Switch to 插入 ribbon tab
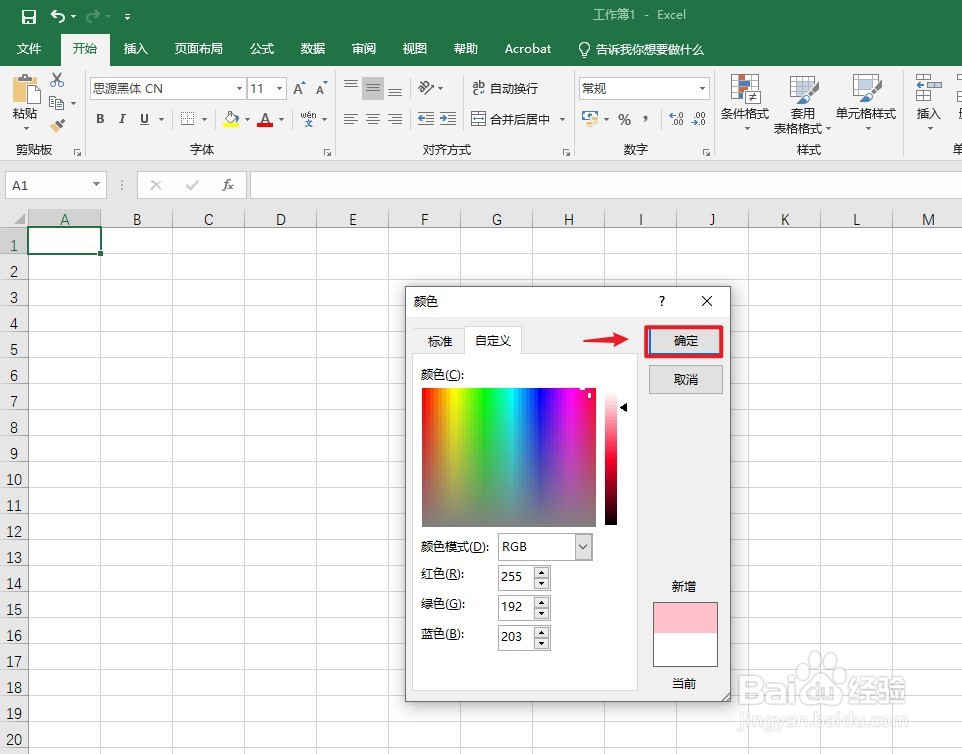The height and width of the screenshot is (754, 962). [136, 49]
